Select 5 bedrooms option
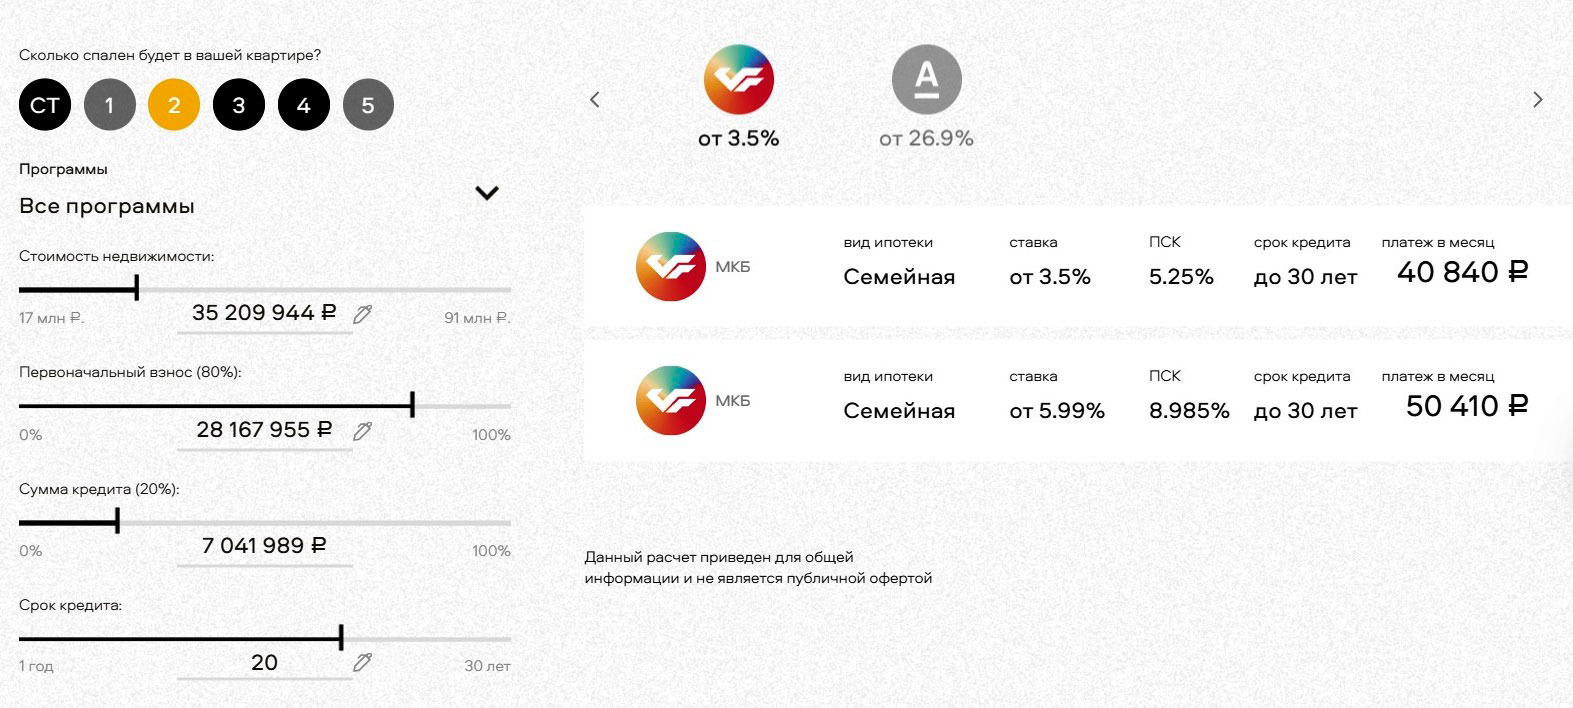The image size is (1573, 708). [x=368, y=105]
